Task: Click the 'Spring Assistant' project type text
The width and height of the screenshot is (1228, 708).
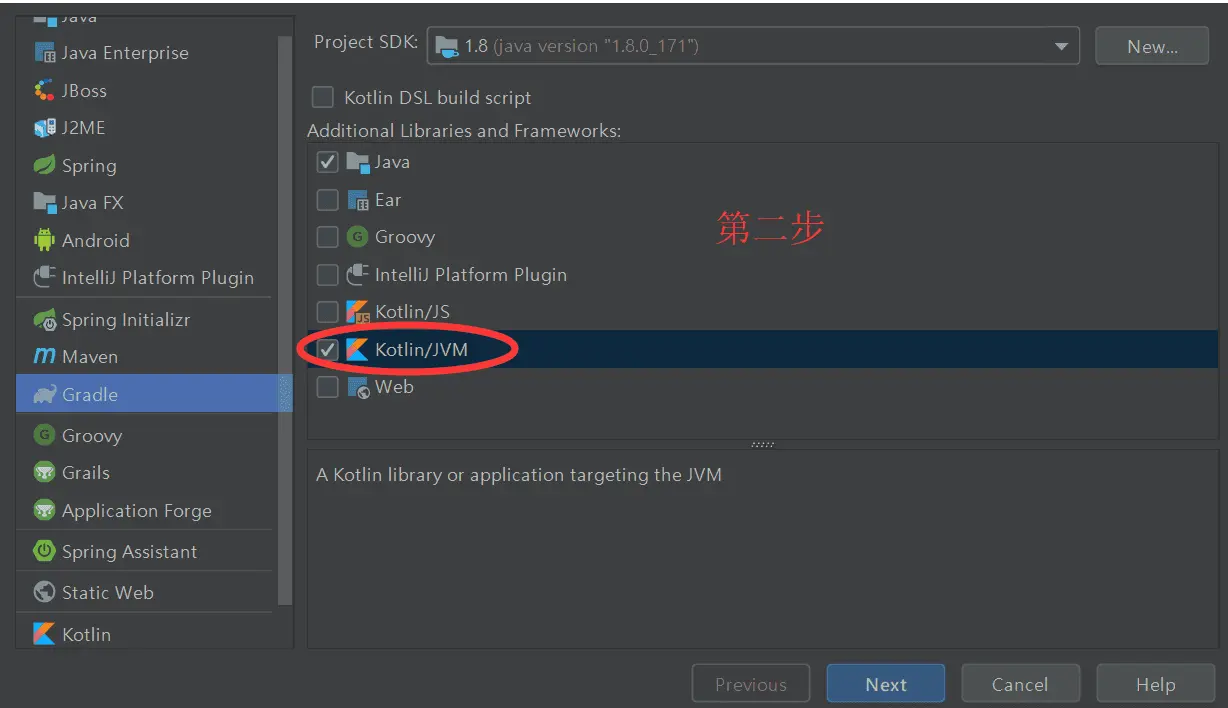Action: pos(129,552)
